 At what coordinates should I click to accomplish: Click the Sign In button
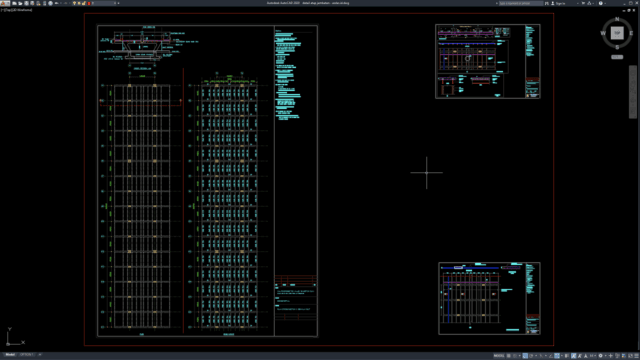click(560, 3)
